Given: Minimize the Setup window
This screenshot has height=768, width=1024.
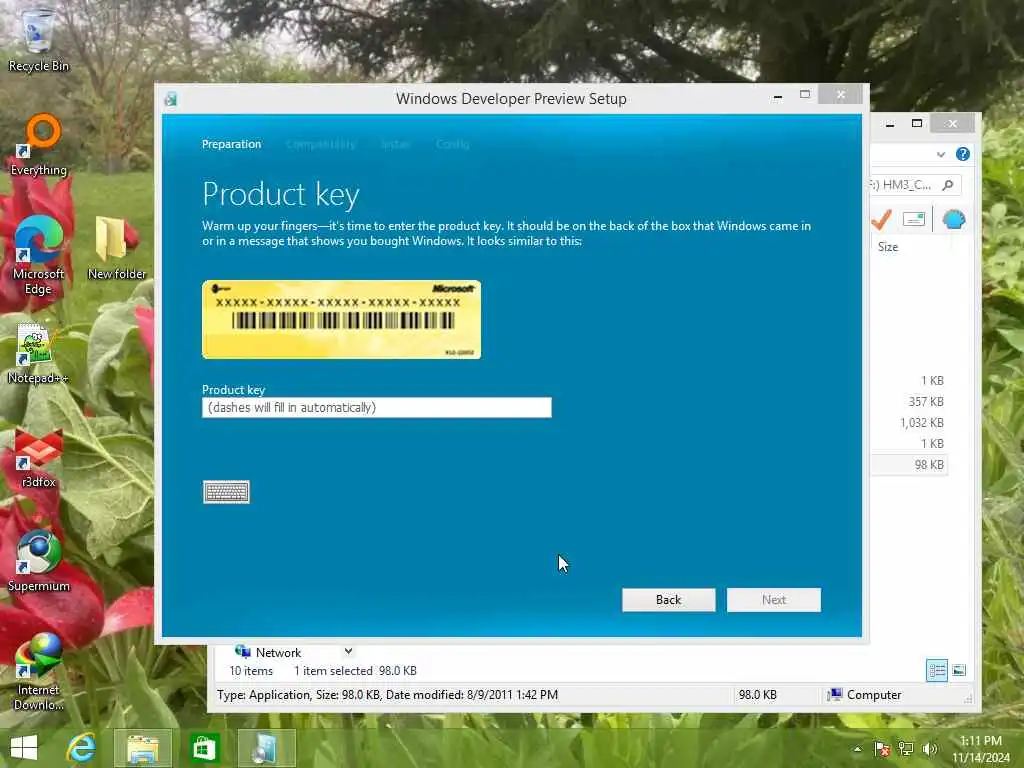Looking at the screenshot, I should (x=778, y=97).
